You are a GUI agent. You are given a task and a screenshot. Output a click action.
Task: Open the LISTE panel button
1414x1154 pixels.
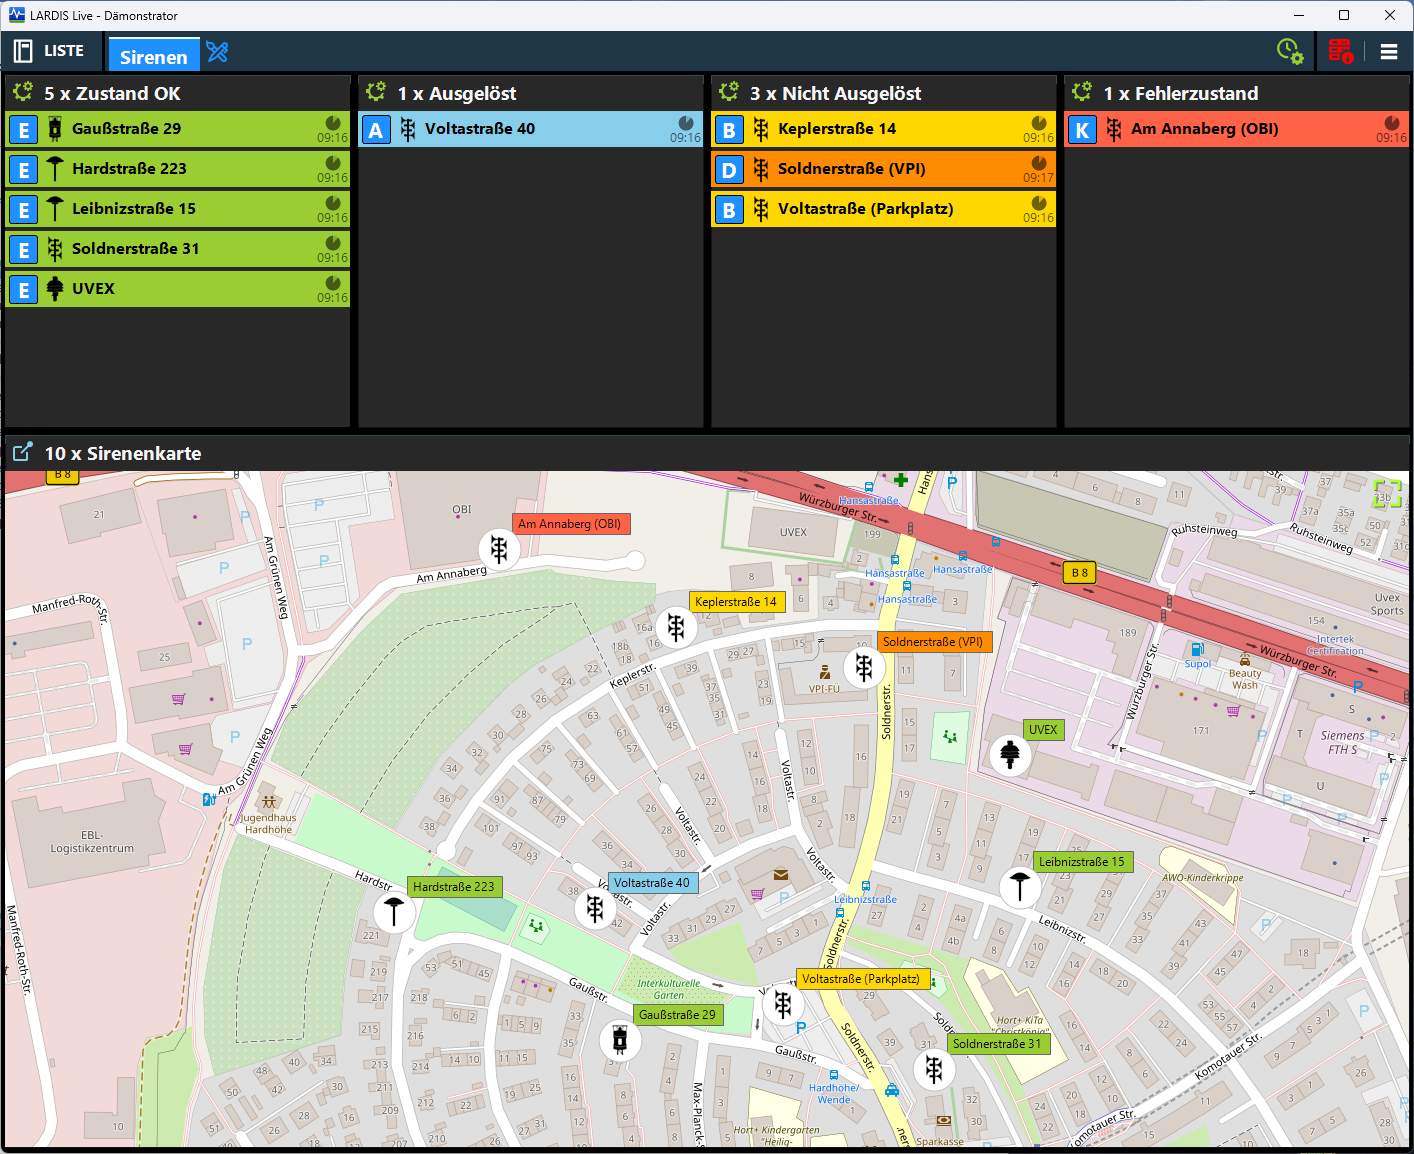pyautogui.click(x=49, y=51)
